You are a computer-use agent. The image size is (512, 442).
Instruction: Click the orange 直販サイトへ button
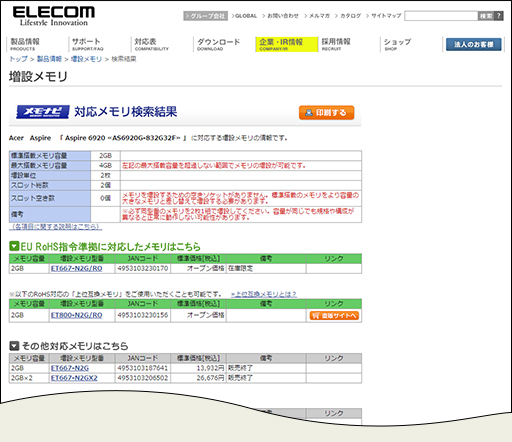point(334,315)
